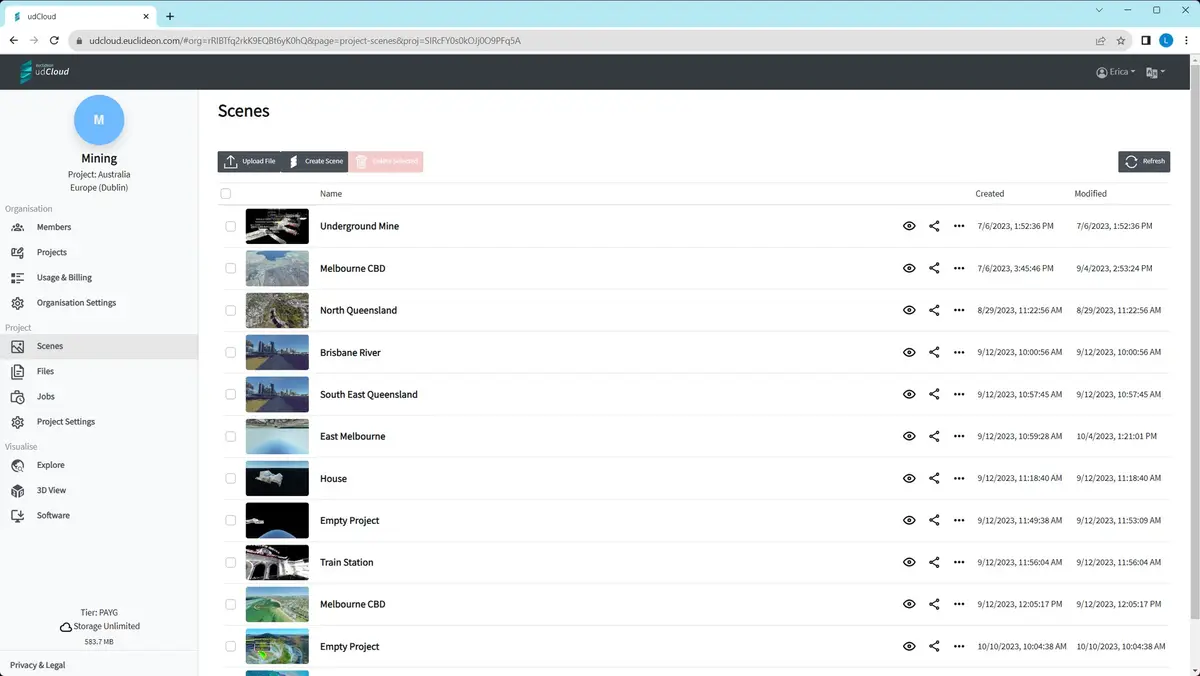Share the Underground Mine scene
This screenshot has height=676, width=1200.
pyautogui.click(x=934, y=226)
